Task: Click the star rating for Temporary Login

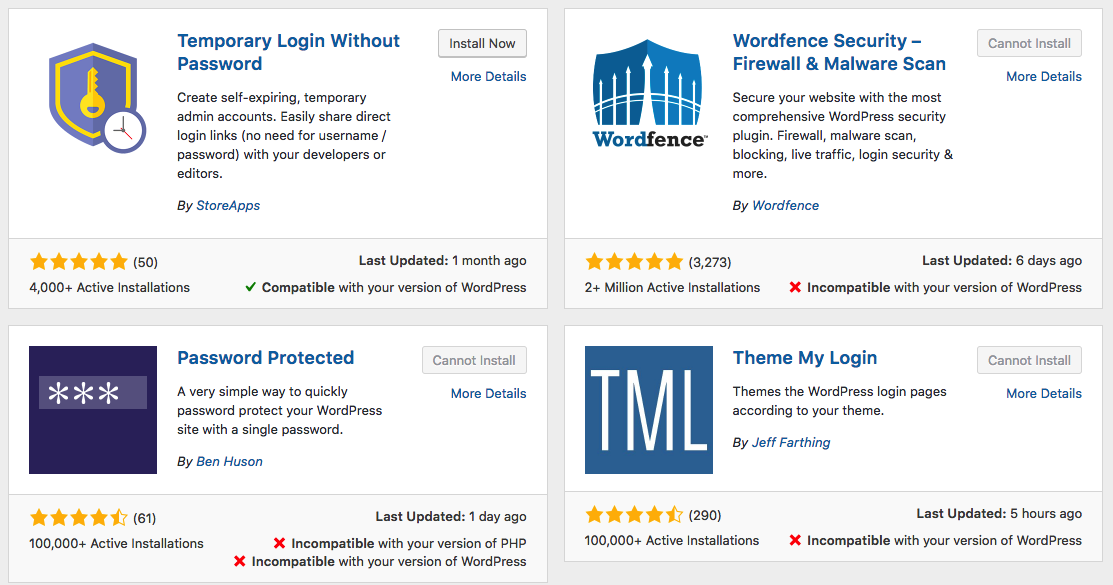Action: pos(79,262)
